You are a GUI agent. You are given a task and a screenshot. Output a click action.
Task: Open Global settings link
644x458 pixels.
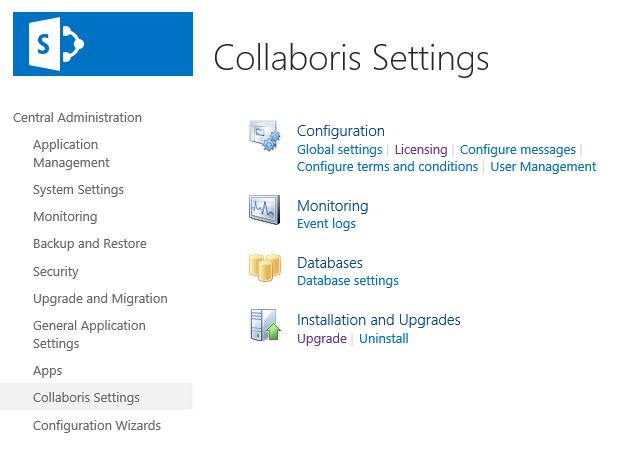tap(339, 149)
